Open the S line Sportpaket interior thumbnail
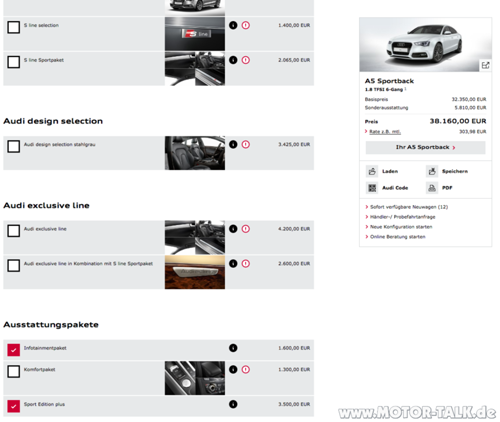500x422 pixels. [x=195, y=69]
